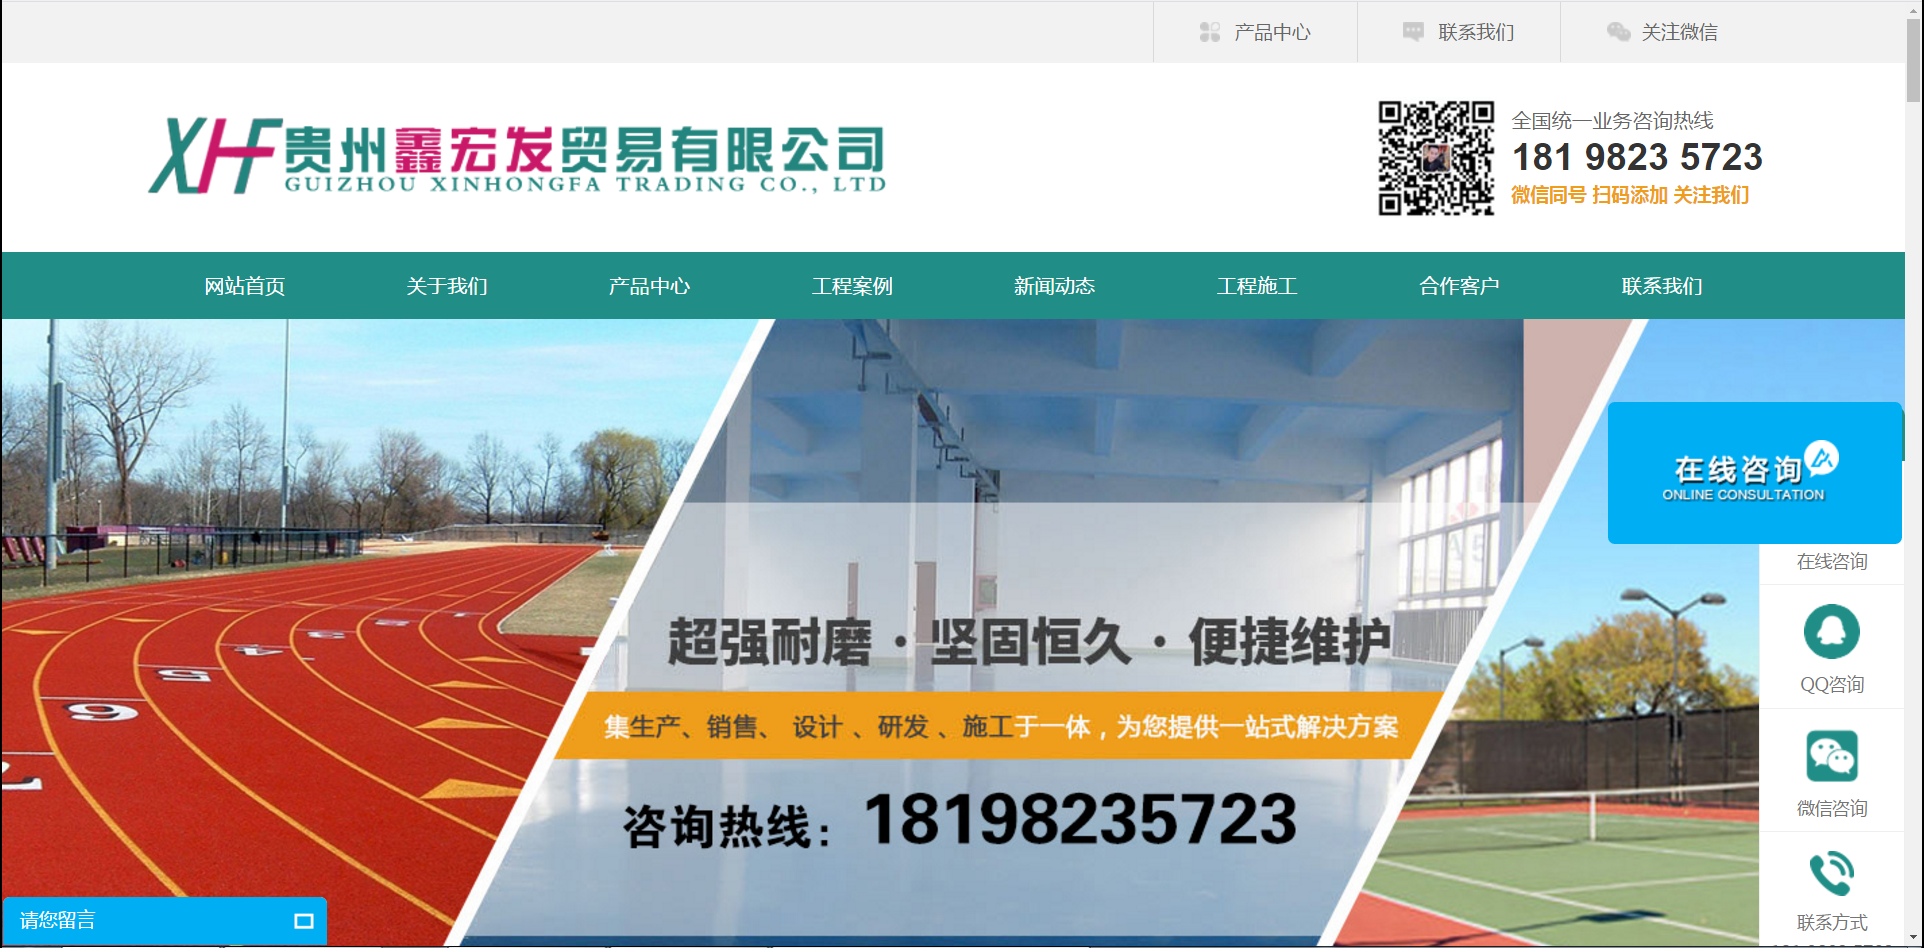Click the 微信咨询 text label
The image size is (1924, 948).
[x=1831, y=808]
